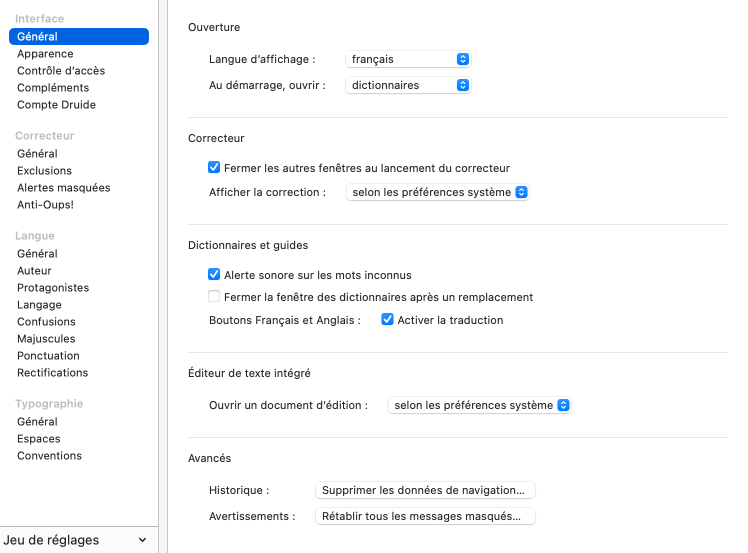Expand the Au démarrage, ouvrir dropdown

point(408,85)
